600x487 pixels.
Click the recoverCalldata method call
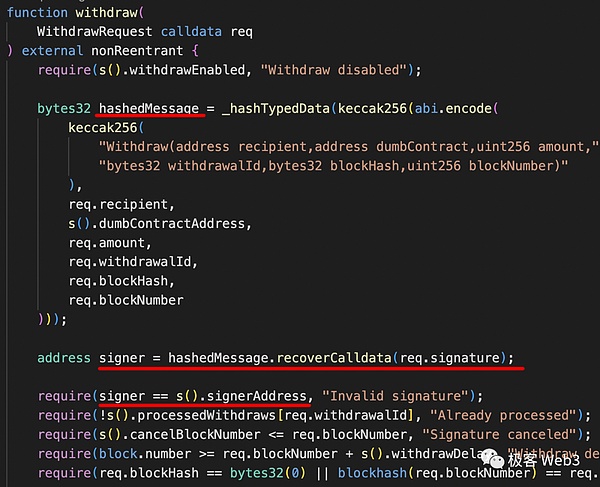coord(334,358)
